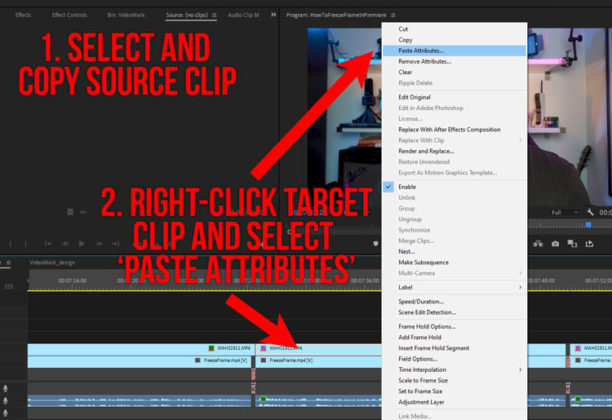Viewport: 612px width, 420px height.
Task: Click the Add Marker icon
Action: click(375, 244)
